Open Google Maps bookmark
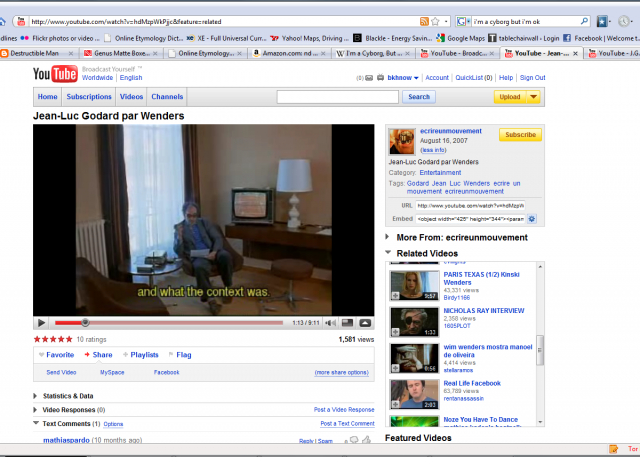 point(460,38)
